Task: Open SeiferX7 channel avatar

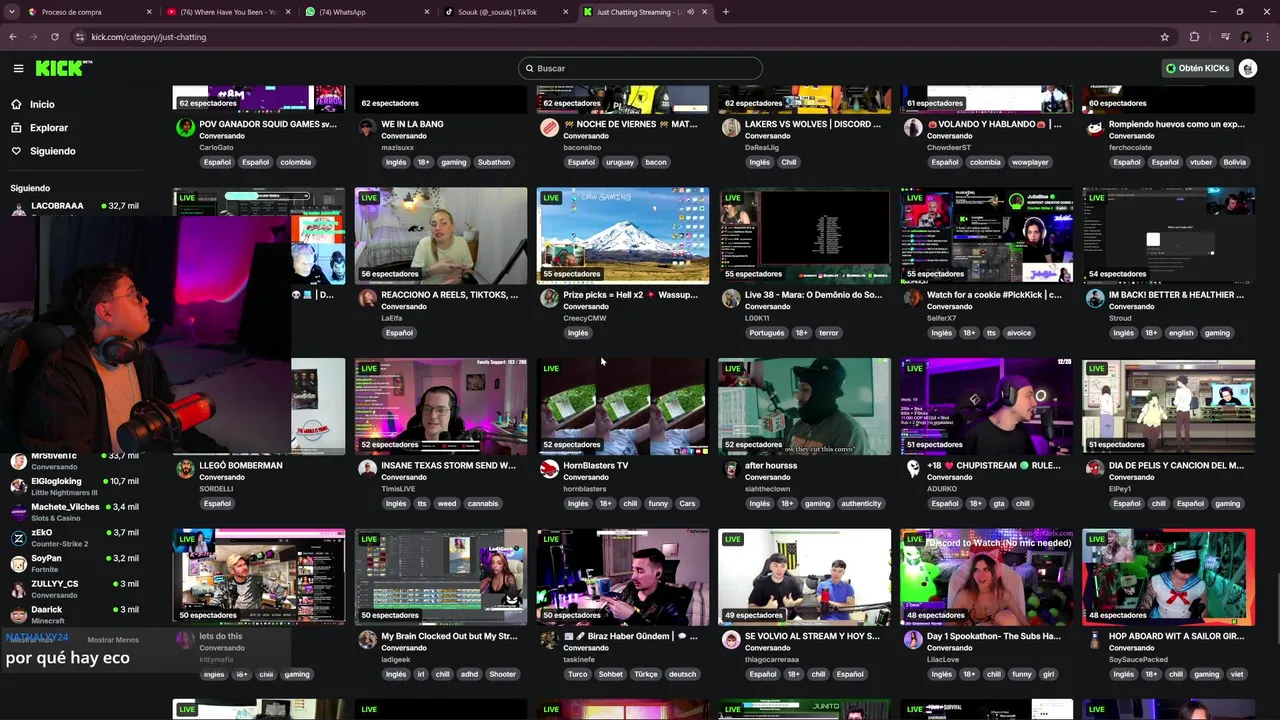Action: 913,298
